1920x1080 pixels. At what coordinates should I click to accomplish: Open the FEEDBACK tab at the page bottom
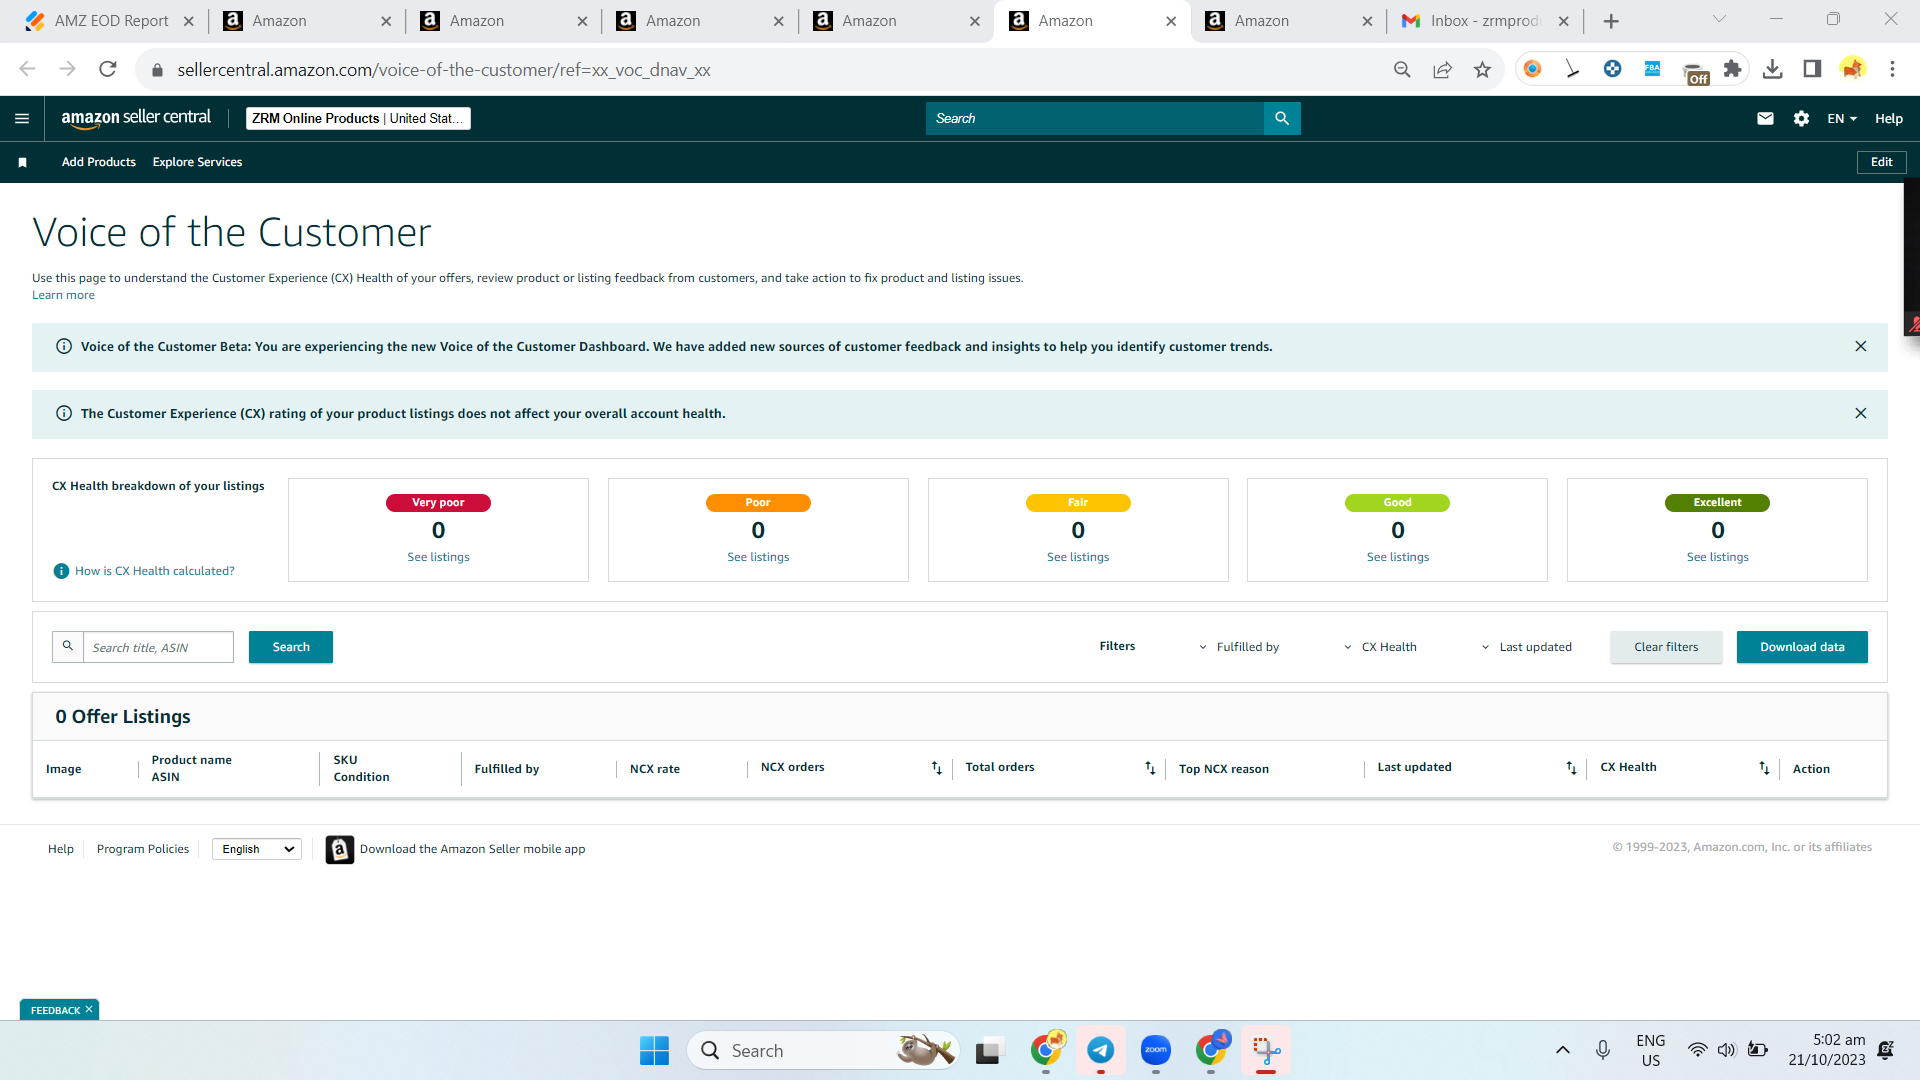point(59,1010)
